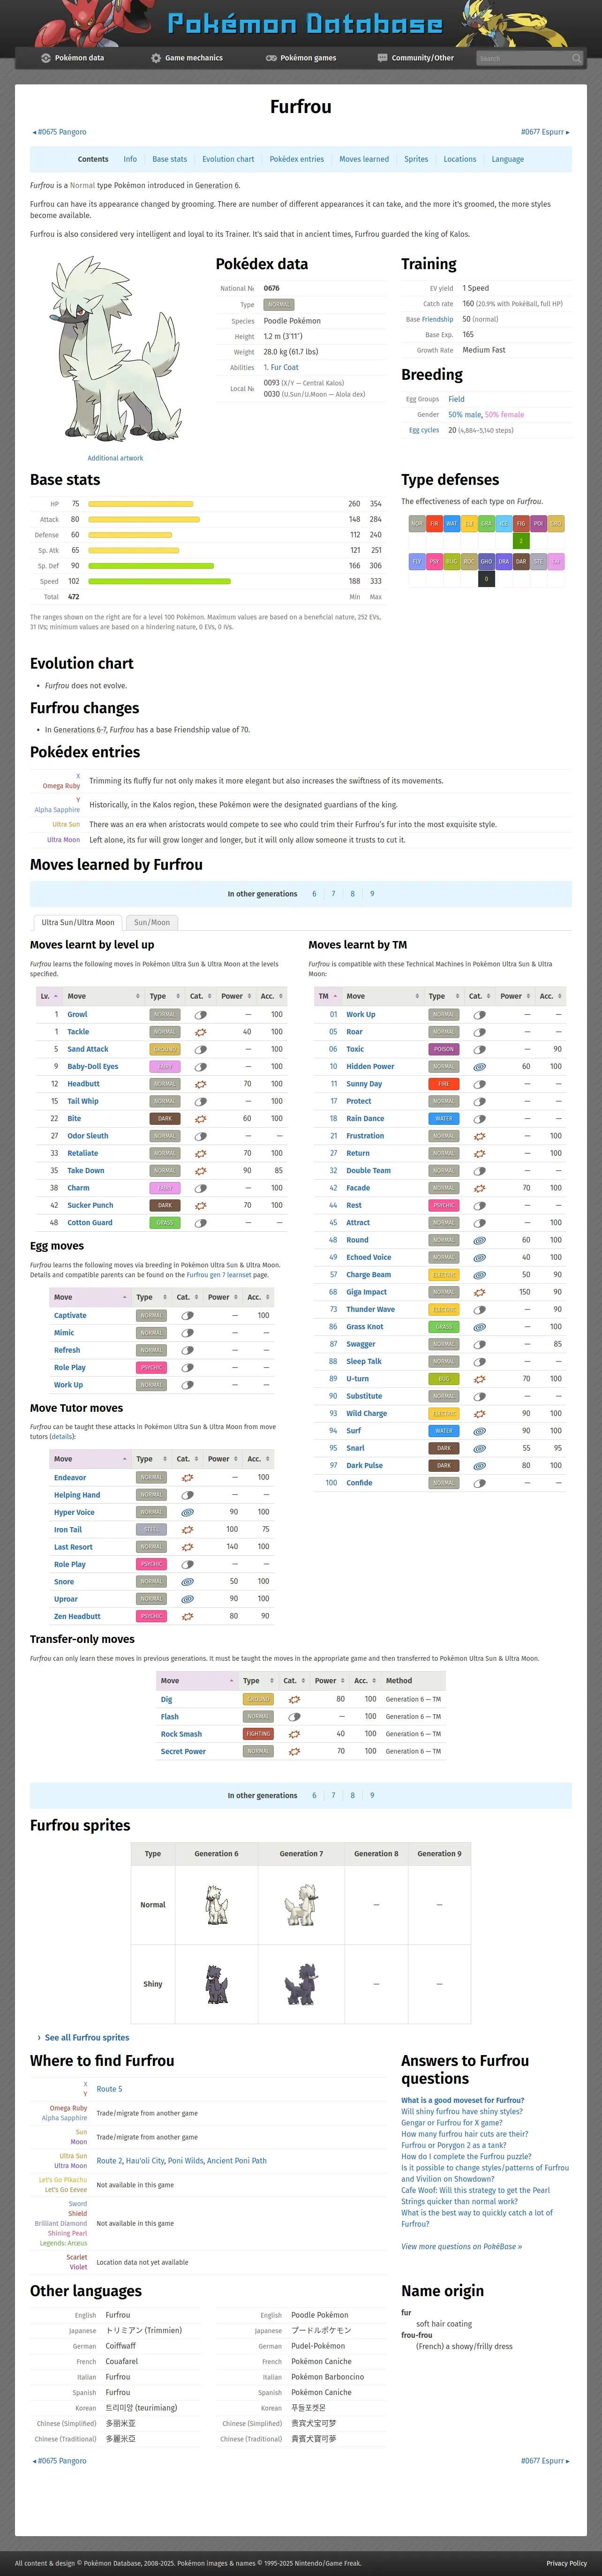Click the status category icon in the Growl row
Image resolution: width=602 pixels, height=2576 pixels.
click(x=200, y=1015)
